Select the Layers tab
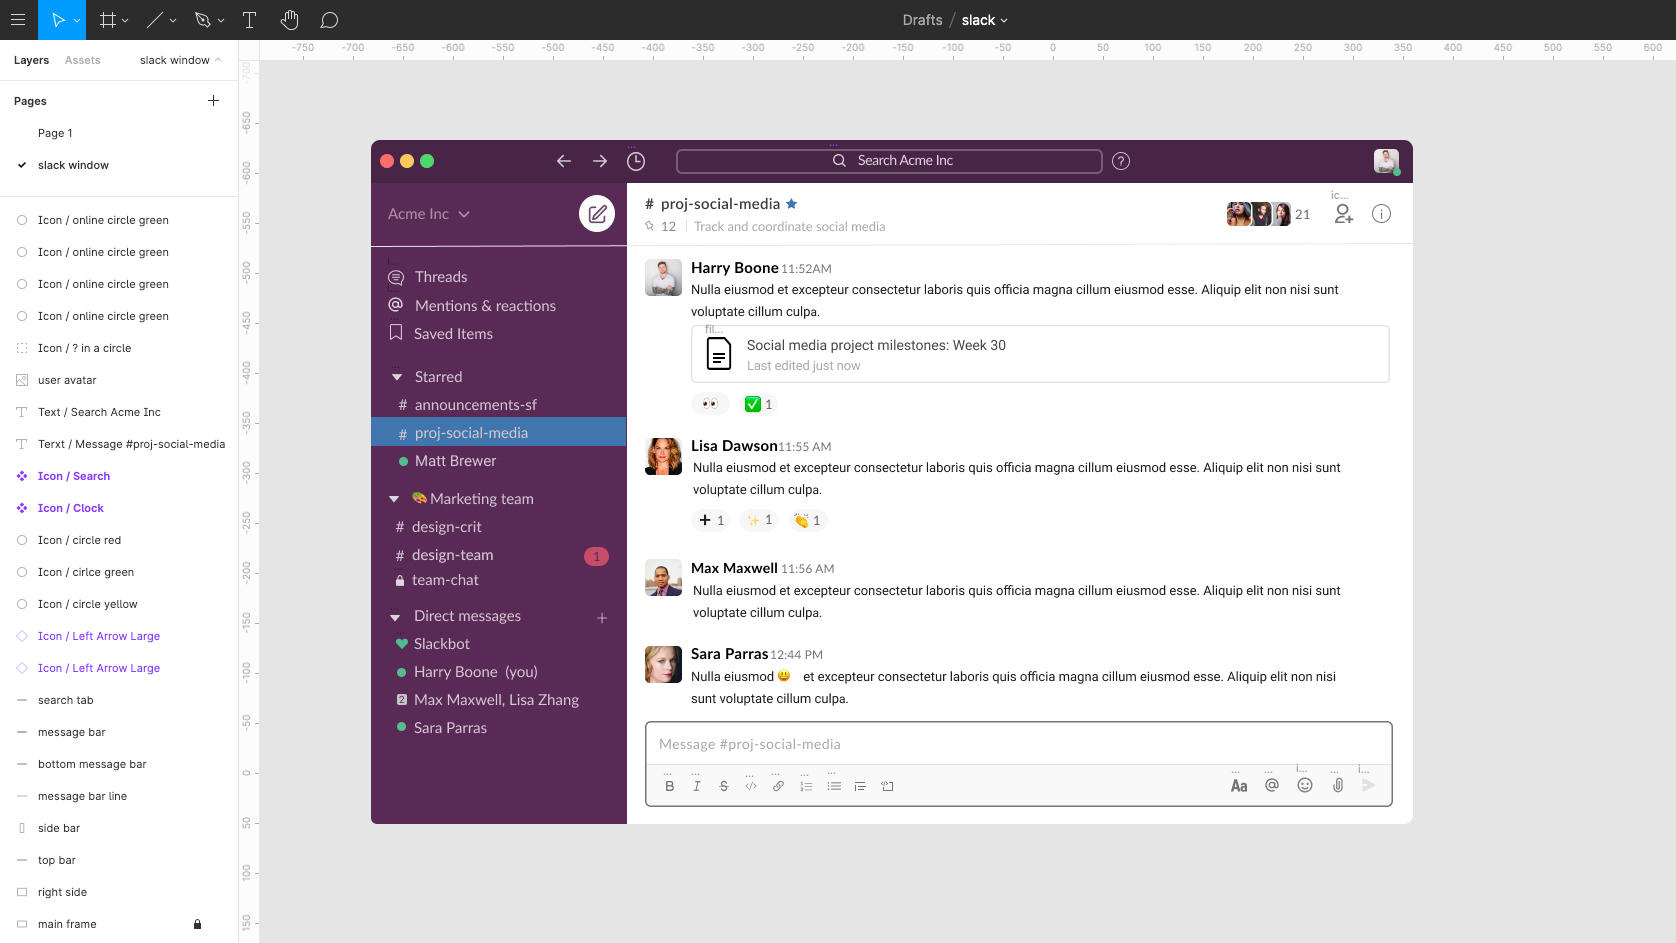Viewport: 1676px width, 943px height. 30,60
